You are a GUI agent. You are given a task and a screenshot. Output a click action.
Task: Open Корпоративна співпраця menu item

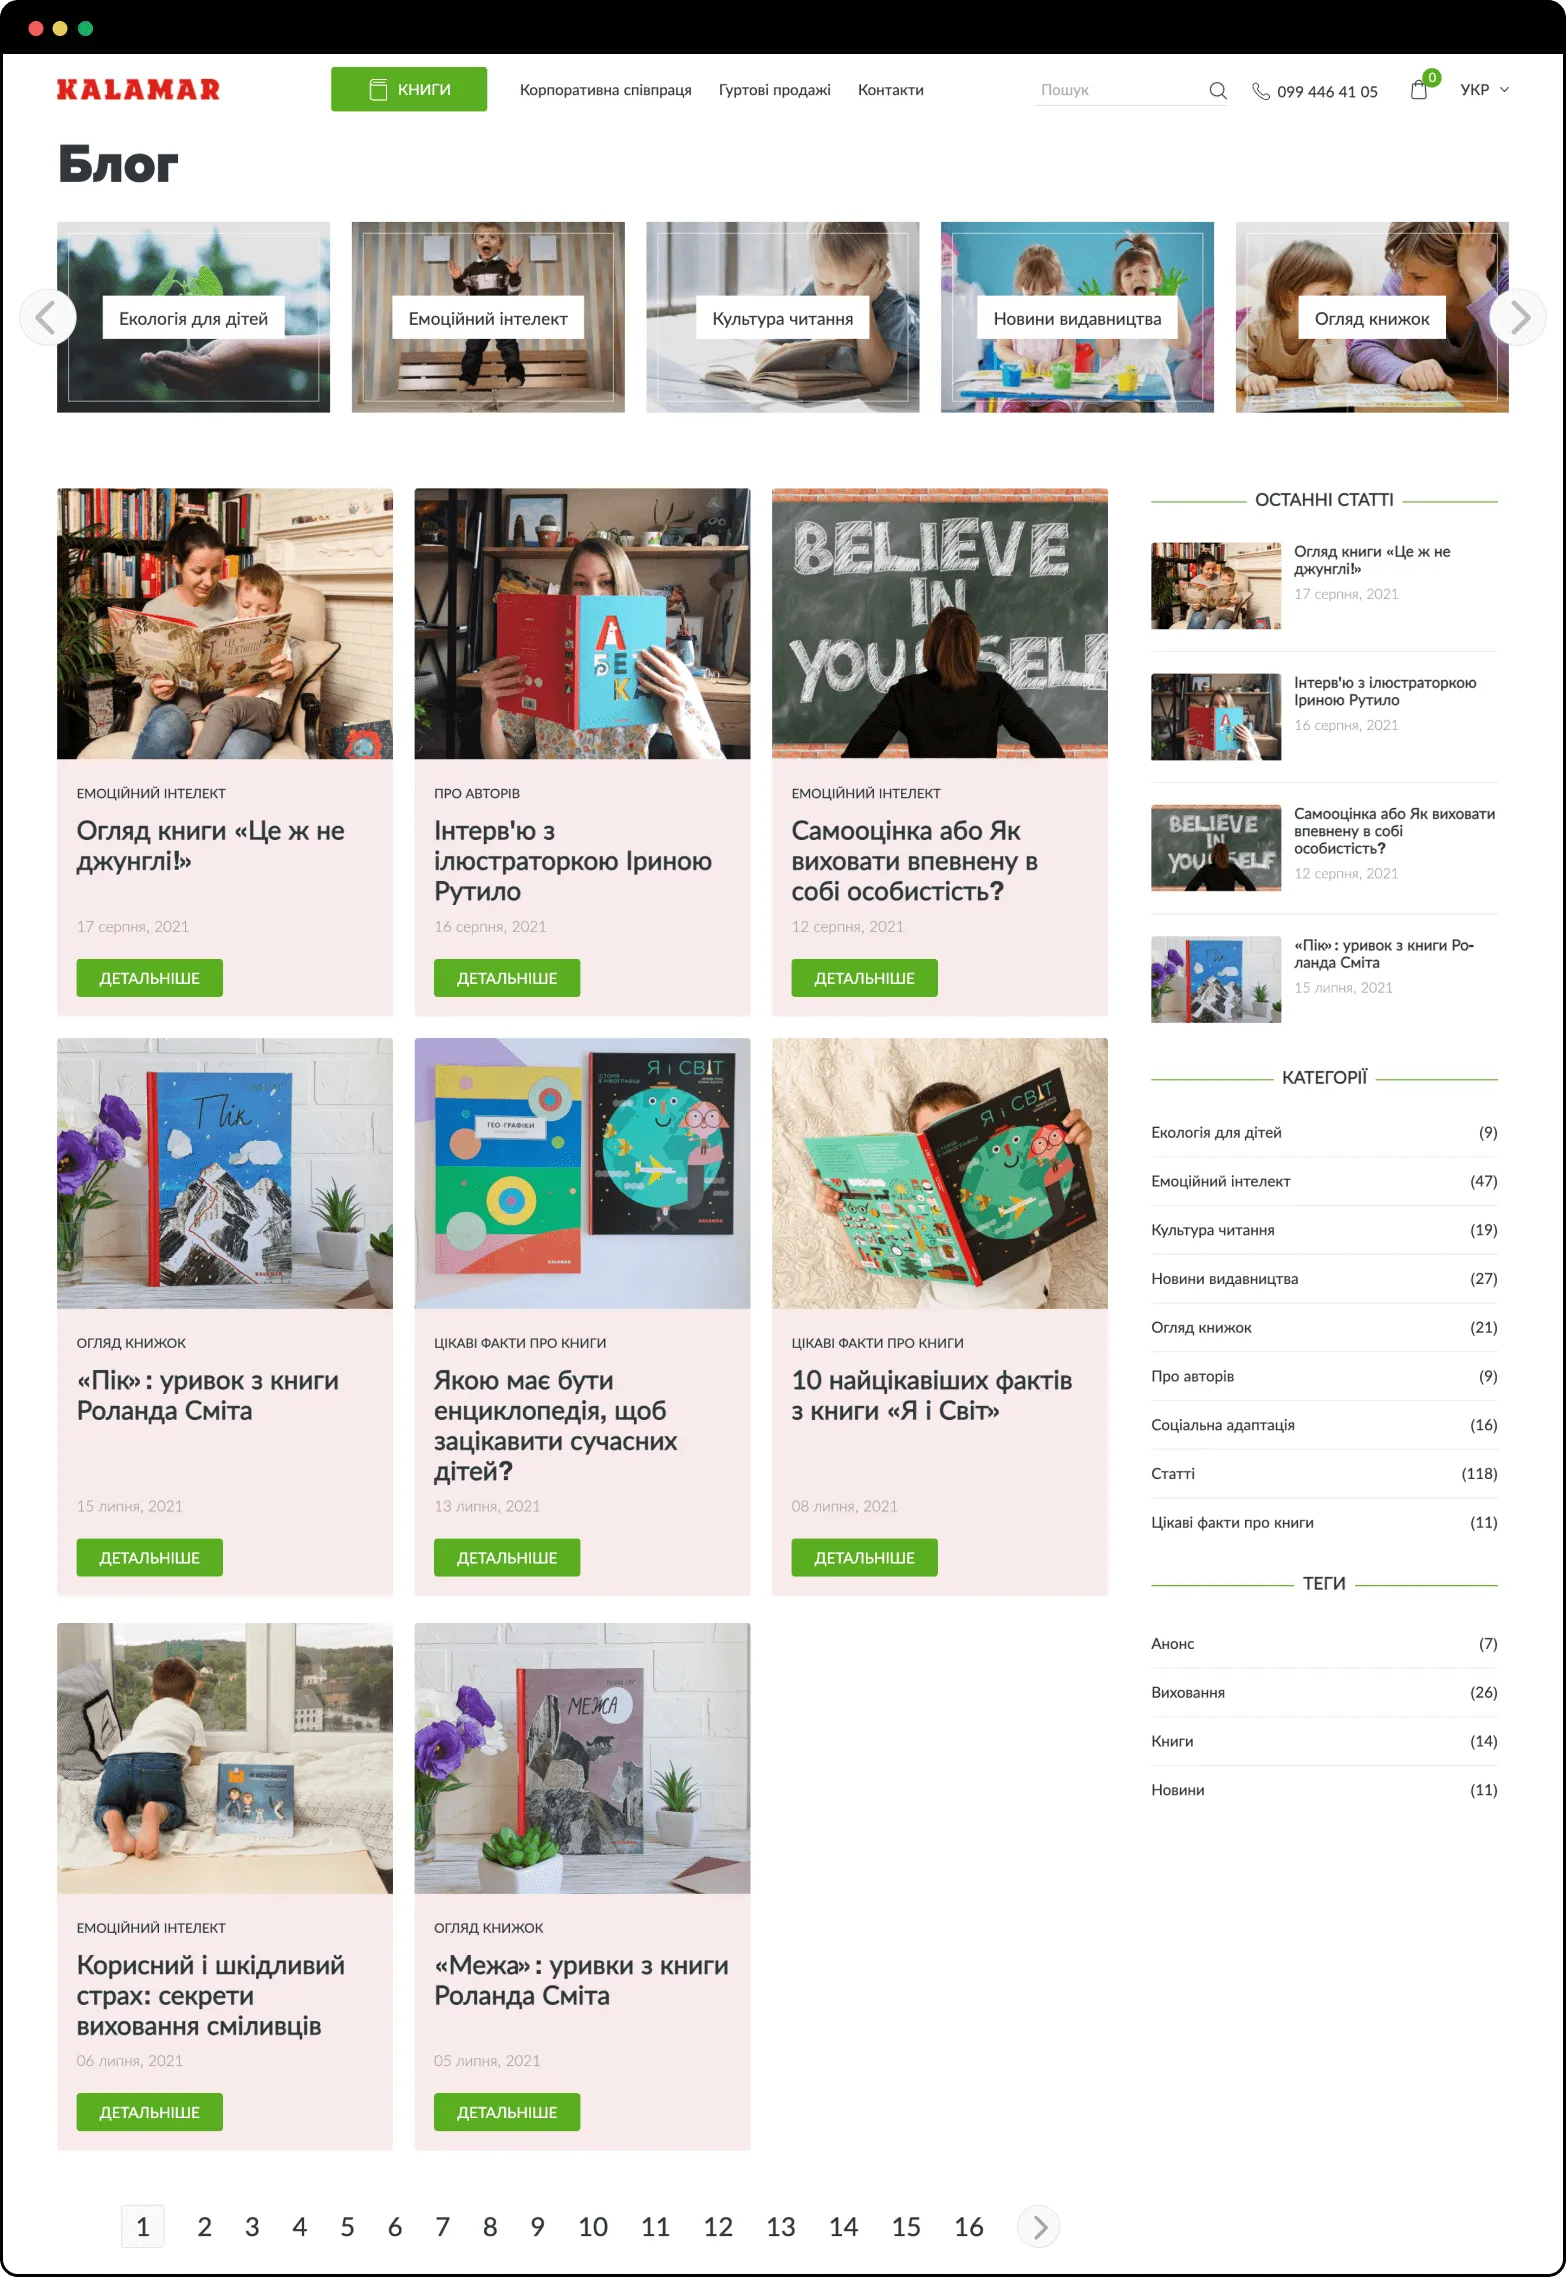[x=605, y=90]
